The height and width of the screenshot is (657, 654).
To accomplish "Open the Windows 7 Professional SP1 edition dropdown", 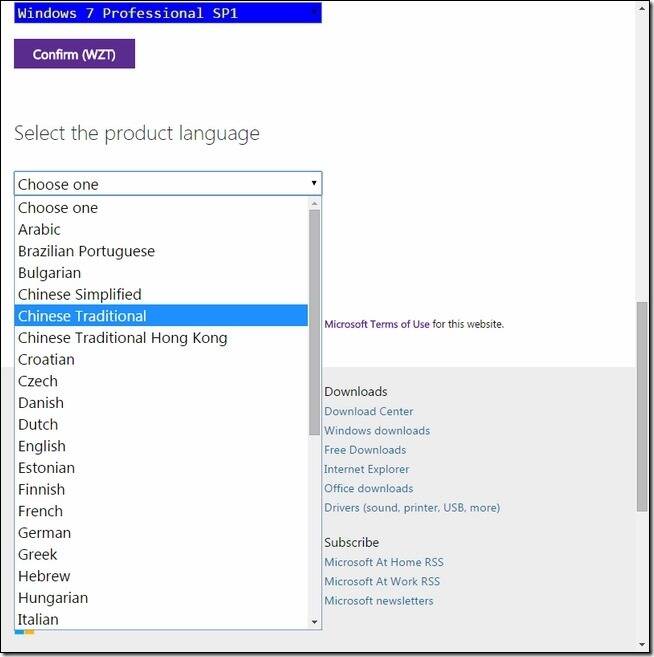I will click(x=168, y=13).
